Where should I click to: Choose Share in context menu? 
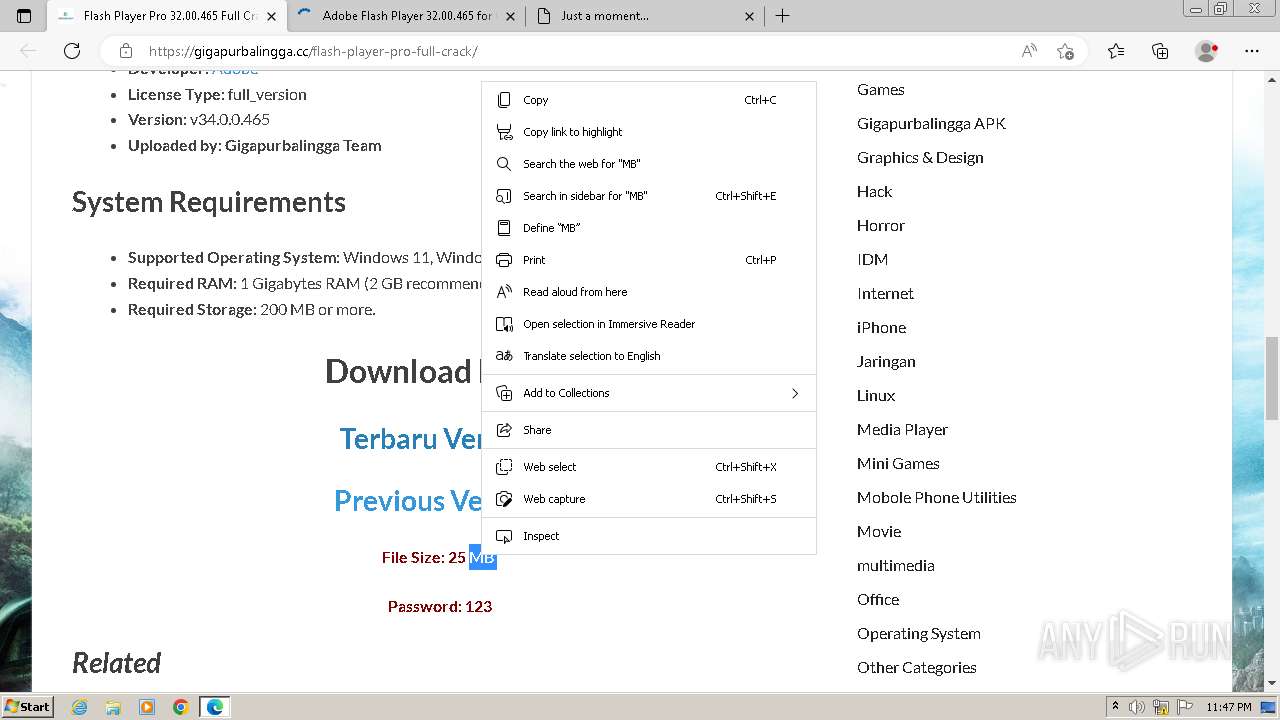pyautogui.click(x=649, y=430)
